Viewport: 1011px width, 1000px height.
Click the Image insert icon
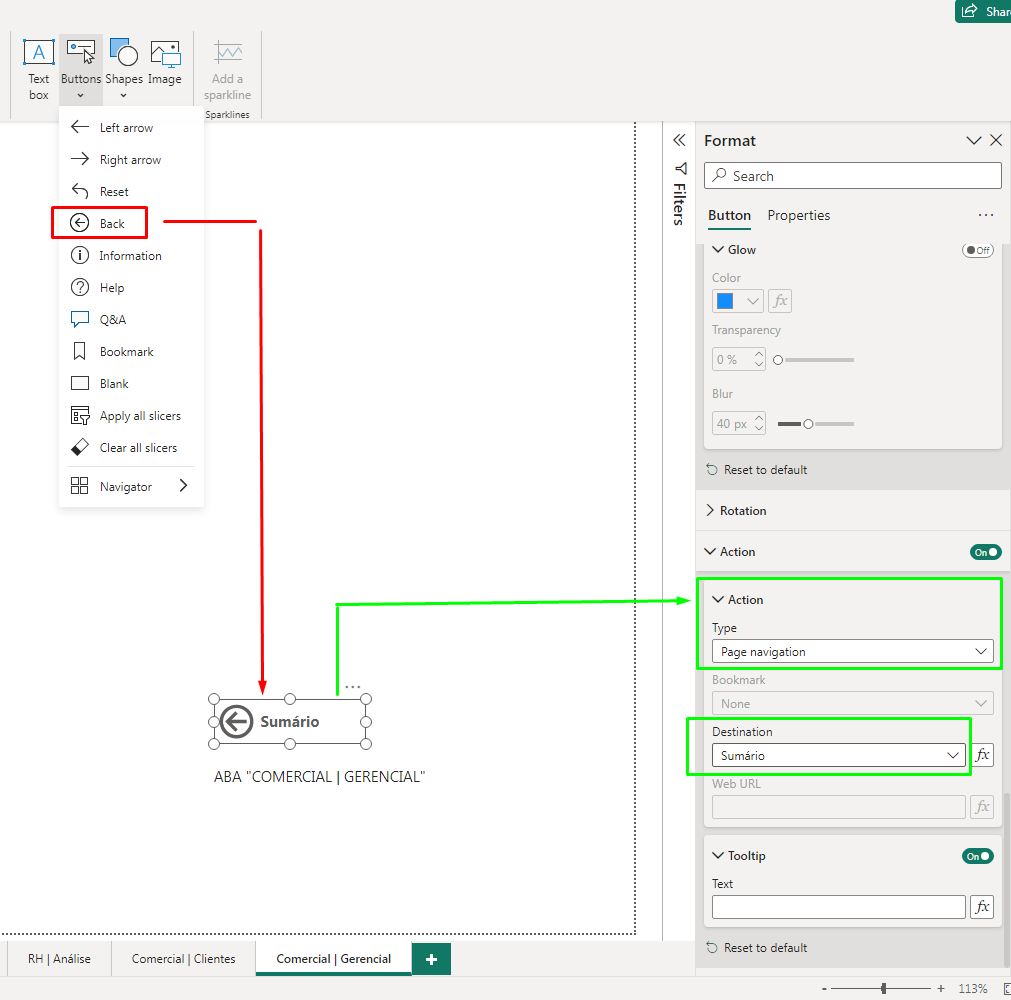(165, 54)
